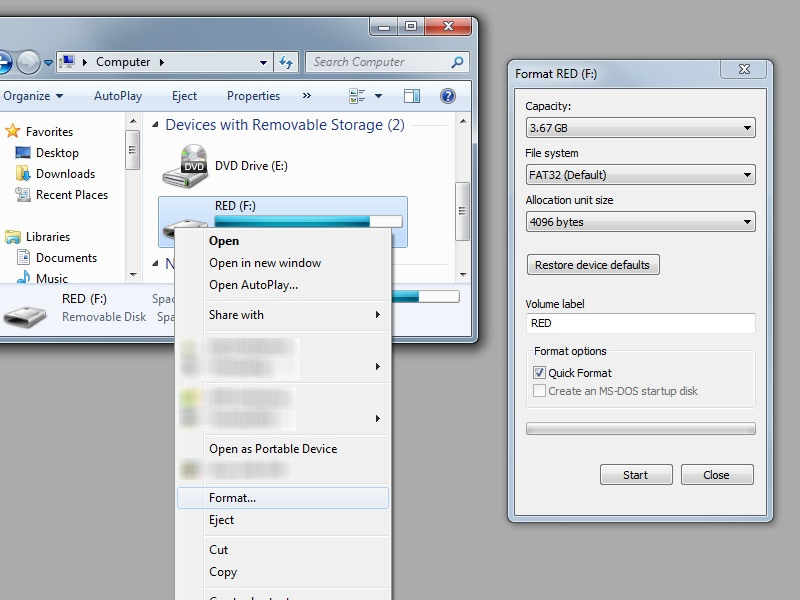Open recent pages dropdown beside nav buttons
The width and height of the screenshot is (800, 600).
(48, 63)
